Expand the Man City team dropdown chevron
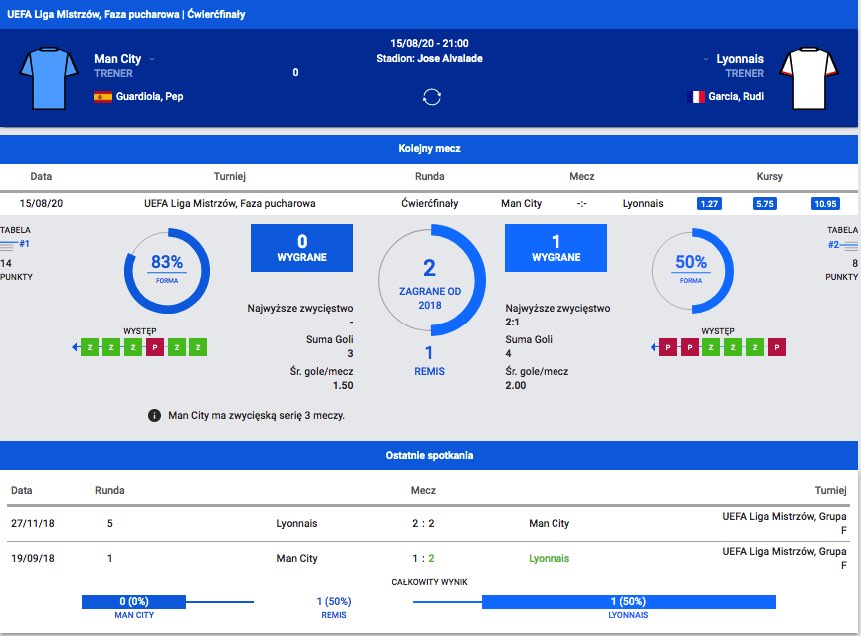 pyautogui.click(x=152, y=59)
